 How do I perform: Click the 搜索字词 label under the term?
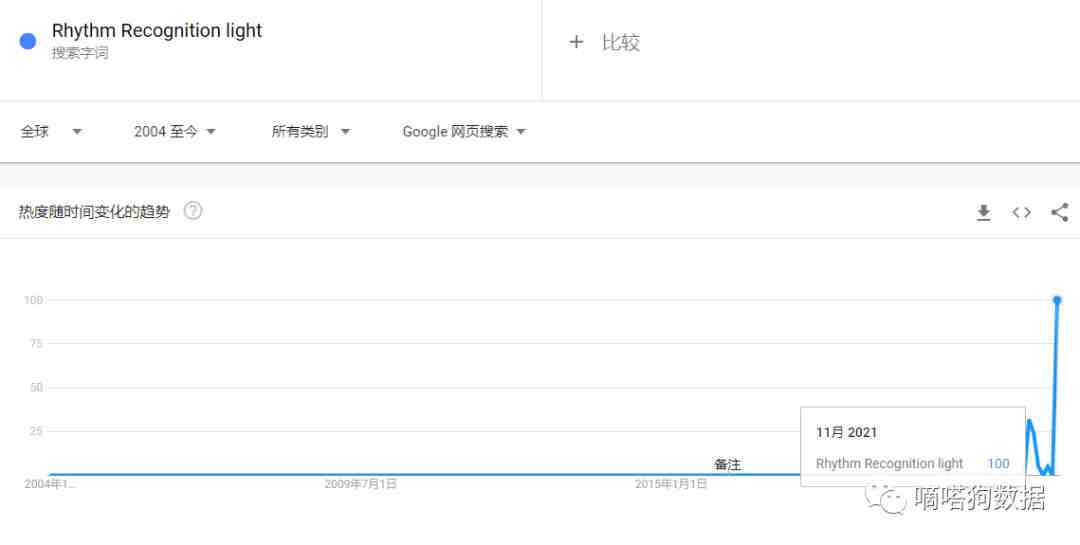click(80, 53)
